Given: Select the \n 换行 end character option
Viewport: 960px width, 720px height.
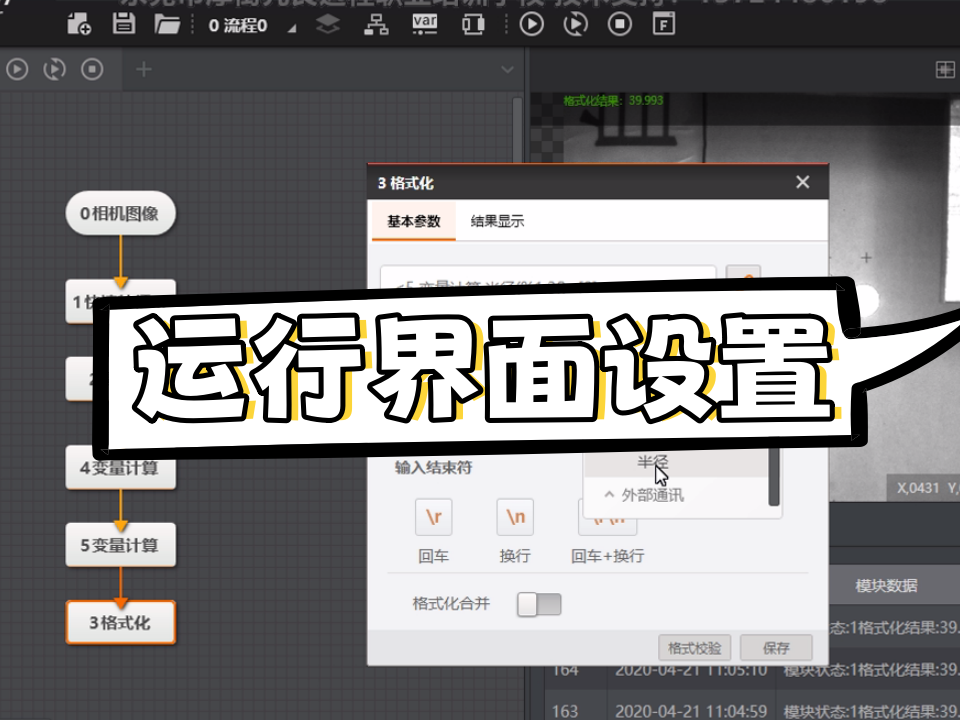Looking at the screenshot, I should pyautogui.click(x=515, y=518).
